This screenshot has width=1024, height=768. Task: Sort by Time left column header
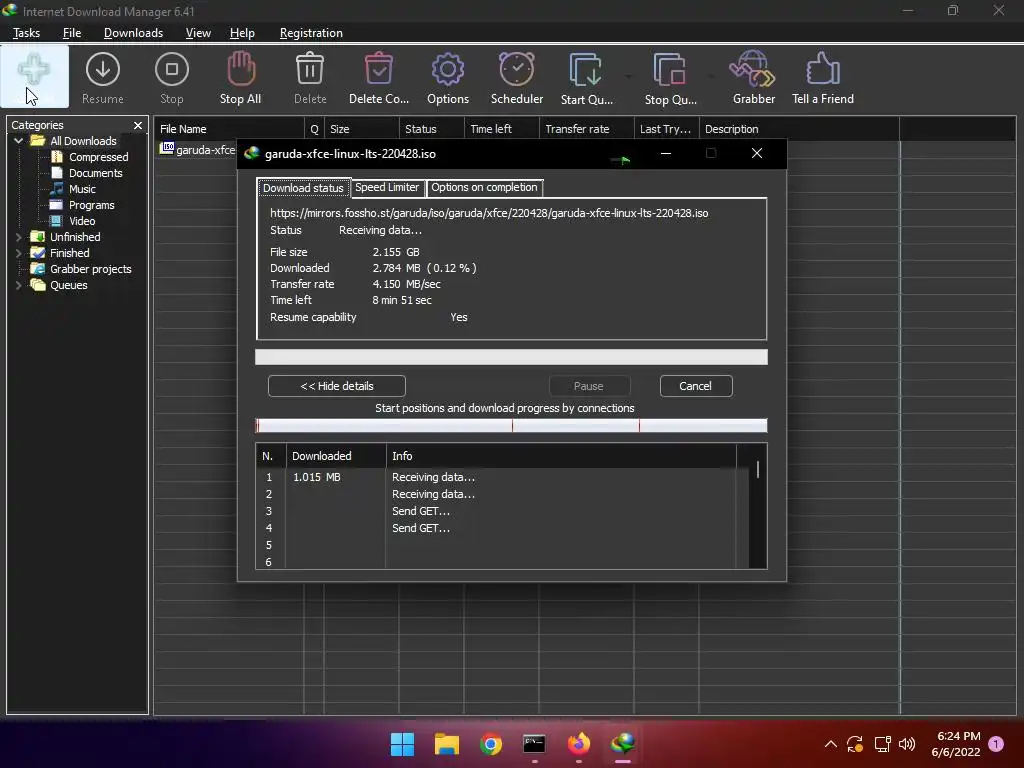(502, 129)
